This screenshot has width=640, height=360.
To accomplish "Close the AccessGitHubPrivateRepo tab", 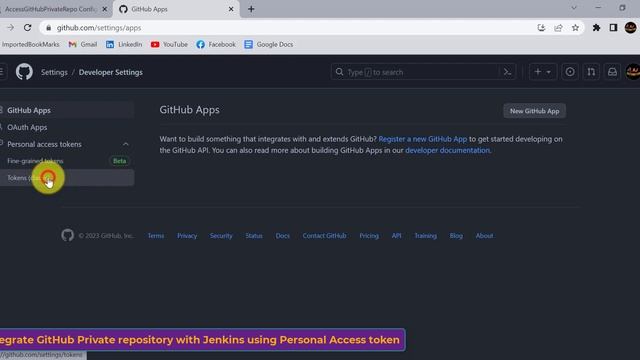I will pos(104,9).
